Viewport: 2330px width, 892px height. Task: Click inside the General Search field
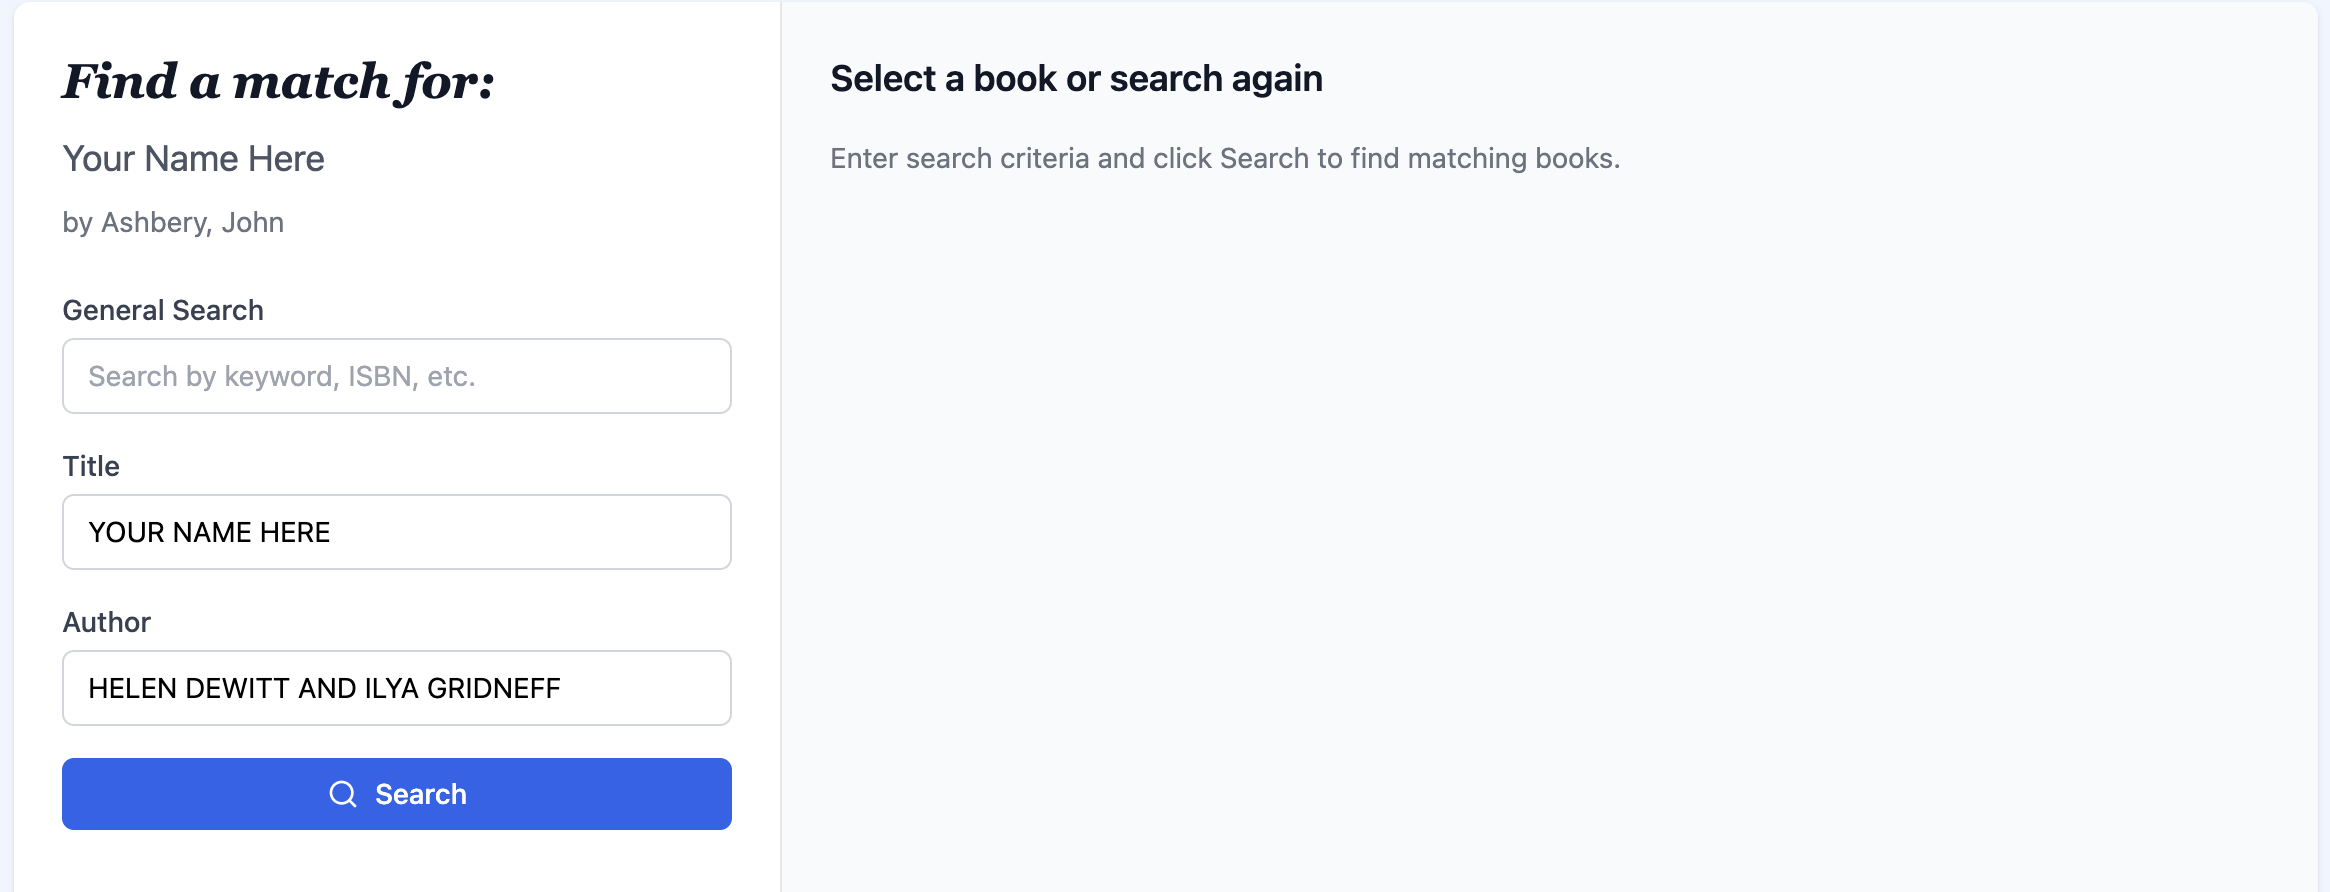396,376
